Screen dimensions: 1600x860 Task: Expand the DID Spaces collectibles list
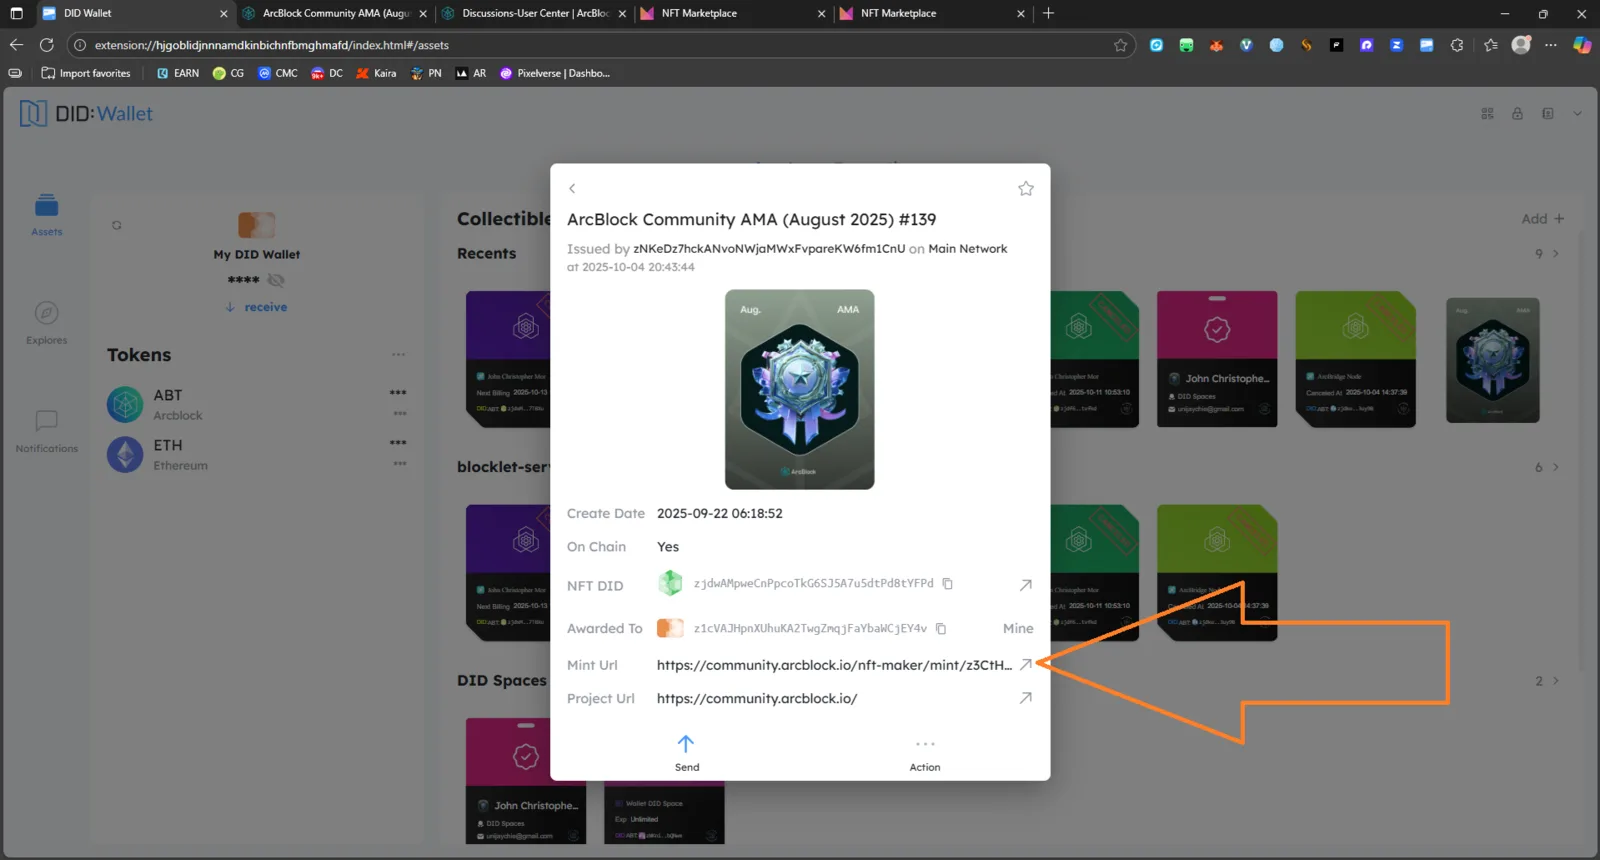1548,681
